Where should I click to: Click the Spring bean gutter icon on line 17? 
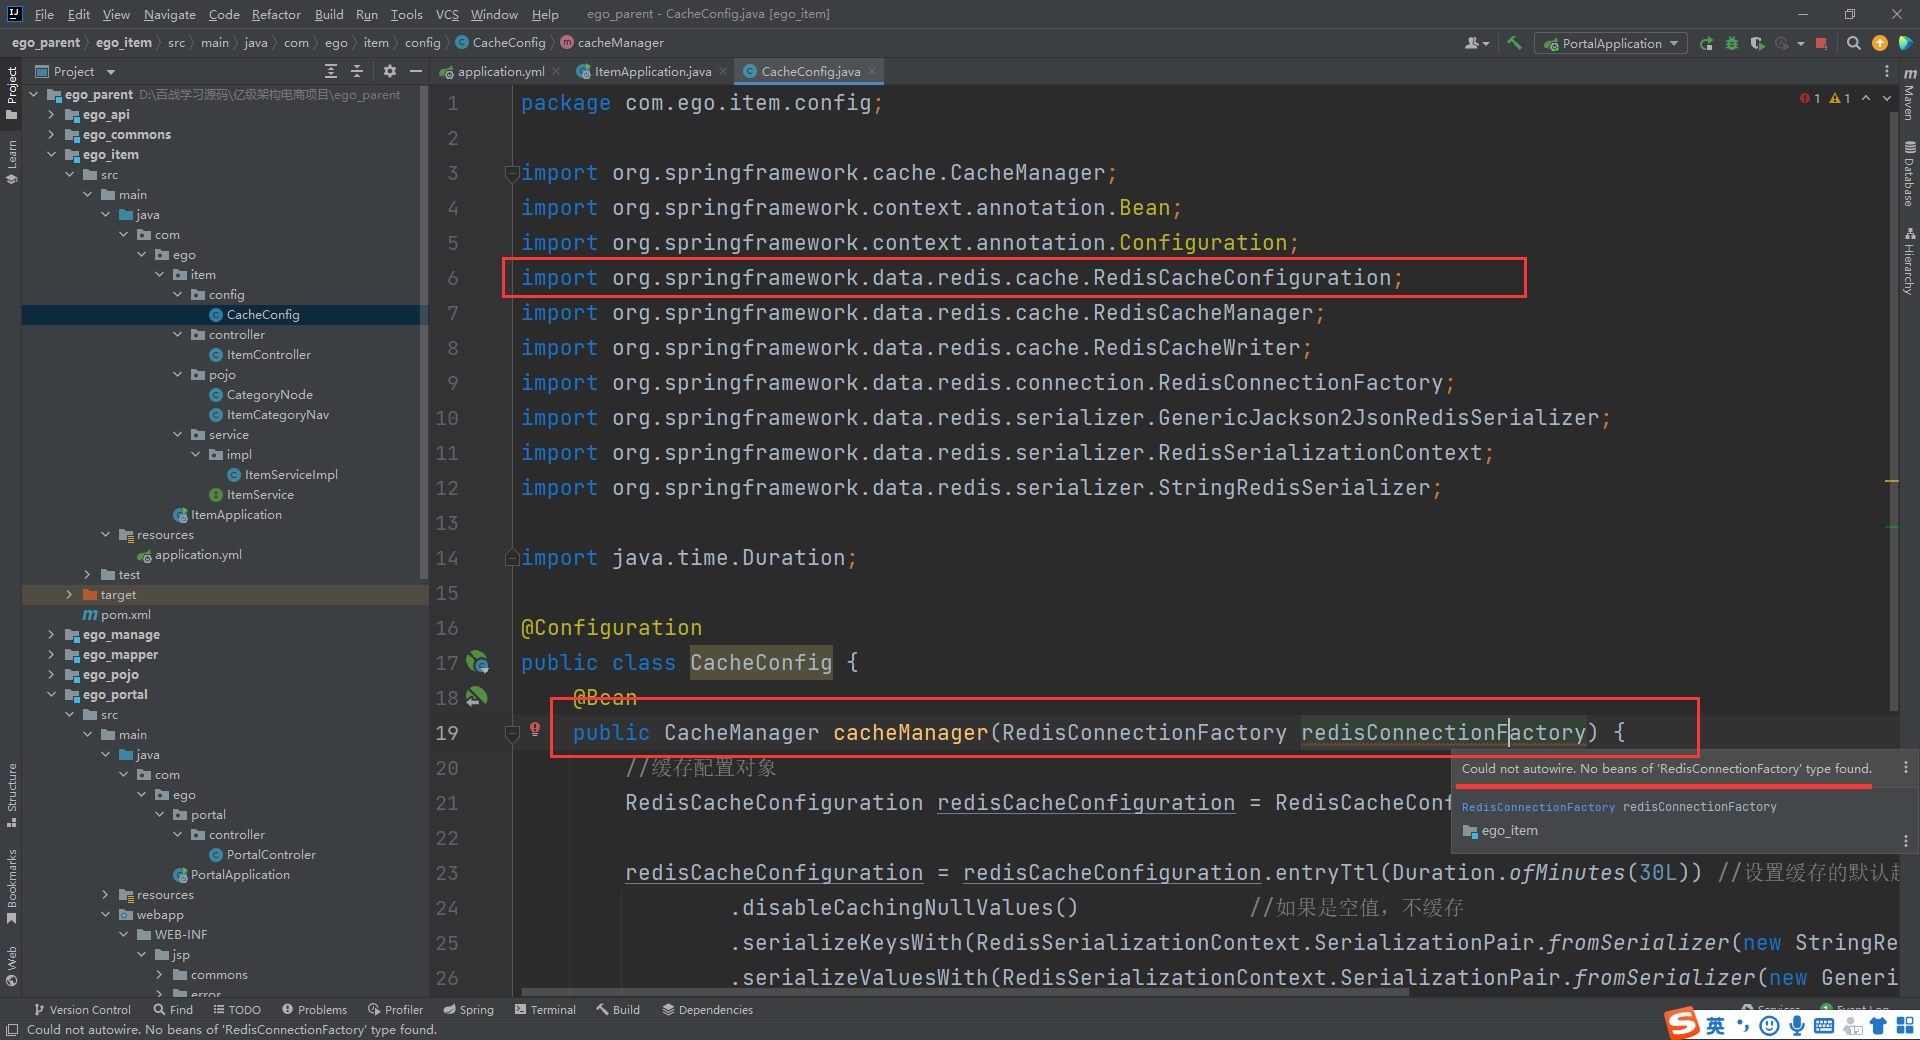tap(478, 662)
